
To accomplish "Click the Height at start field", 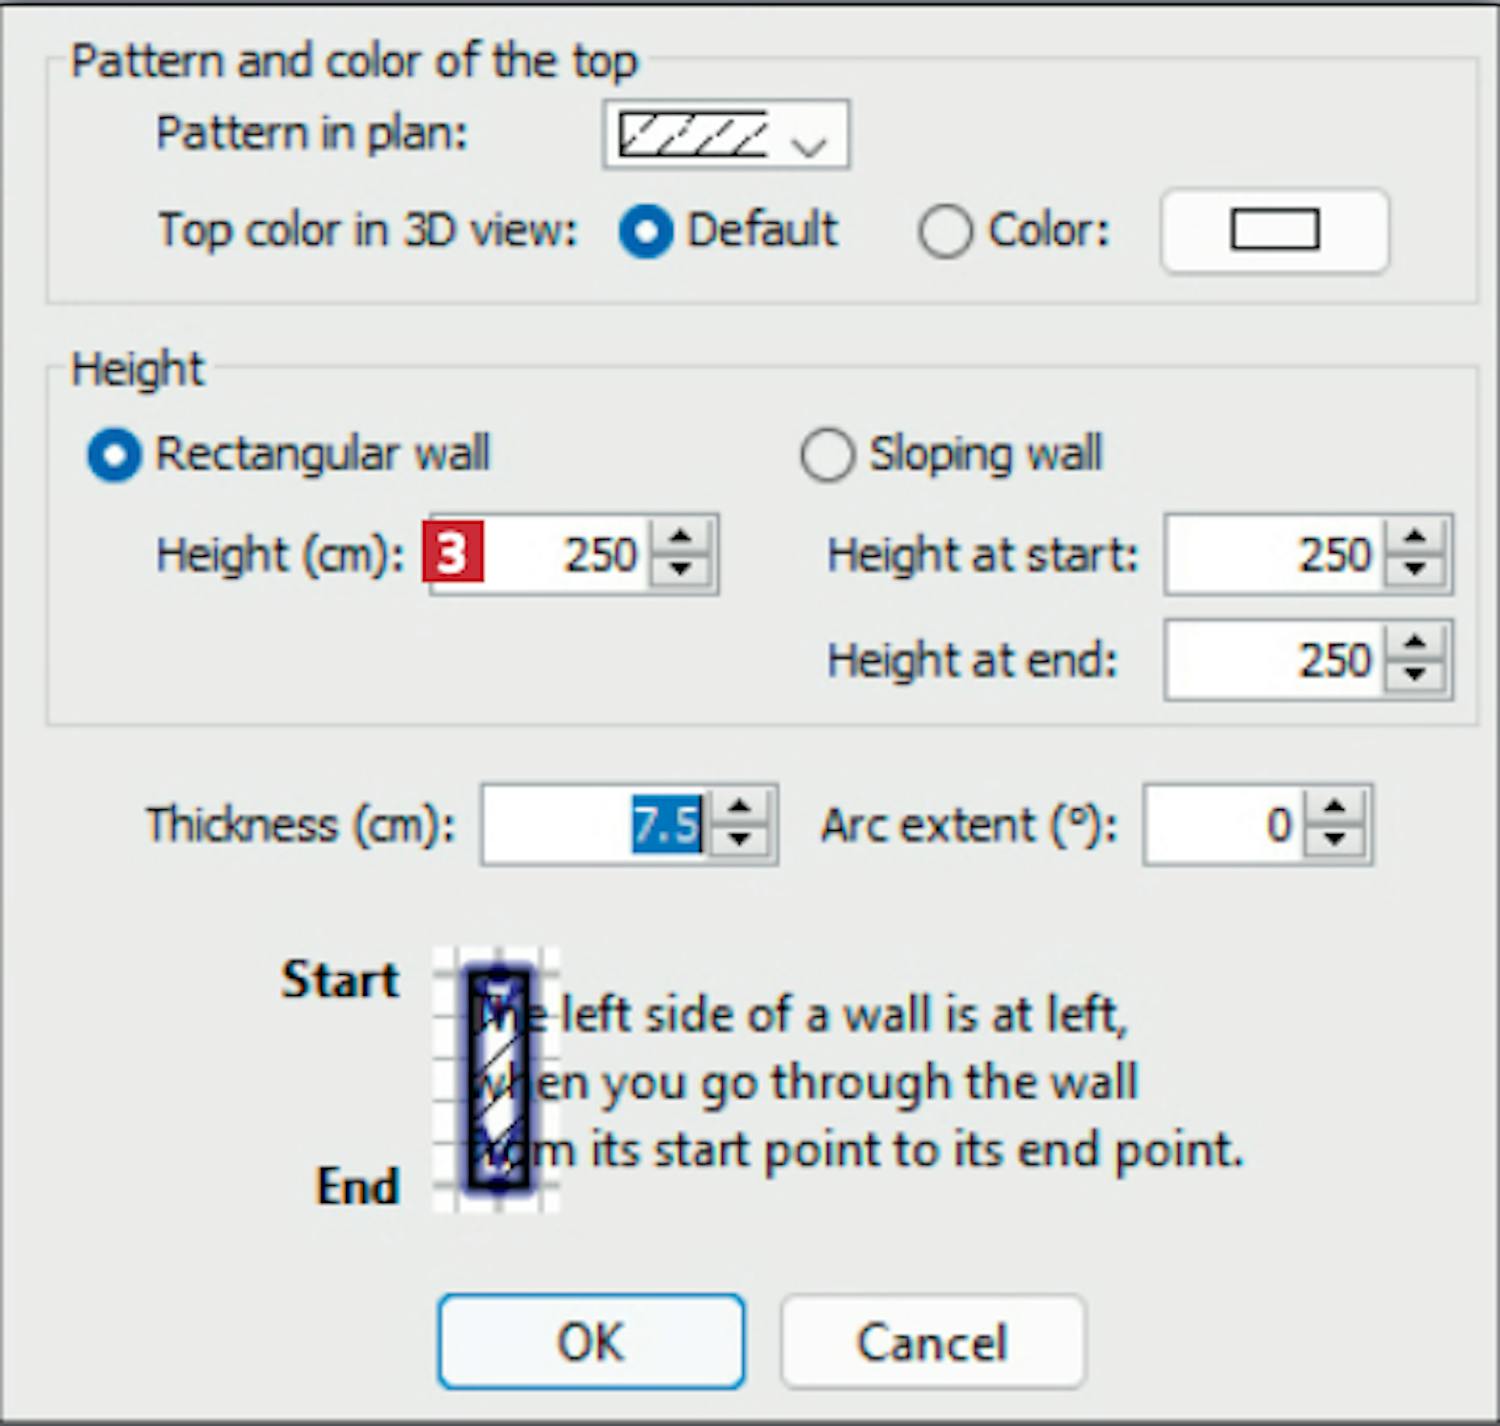I will [1275, 555].
